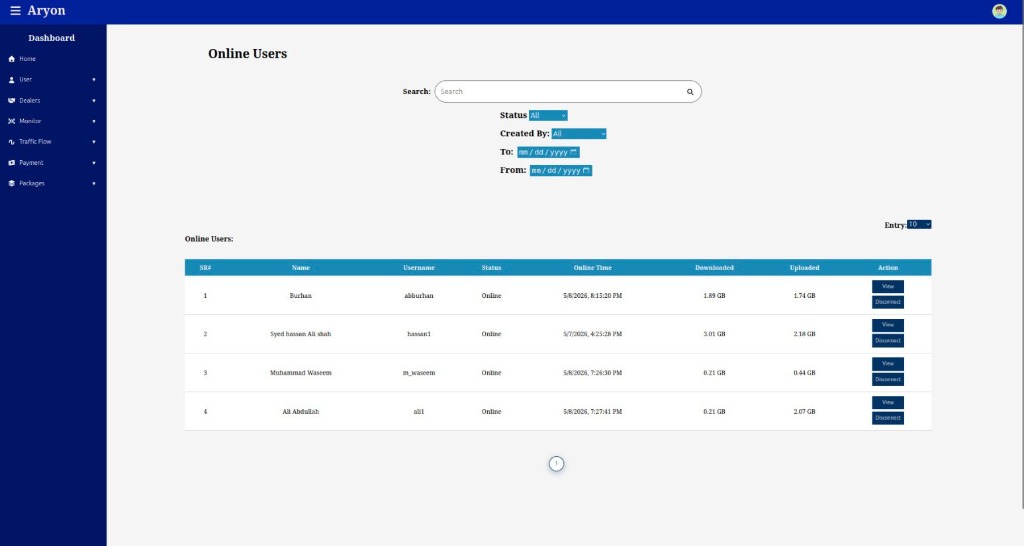This screenshot has height=546, width=1024.
Task: View details for user Burhan
Action: [888, 287]
